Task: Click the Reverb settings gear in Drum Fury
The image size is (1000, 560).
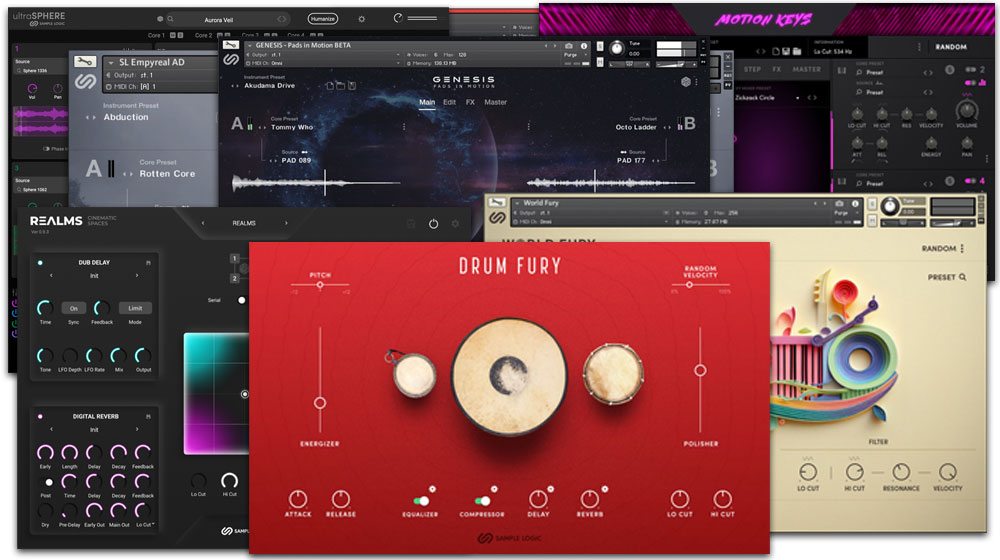Action: coord(604,489)
